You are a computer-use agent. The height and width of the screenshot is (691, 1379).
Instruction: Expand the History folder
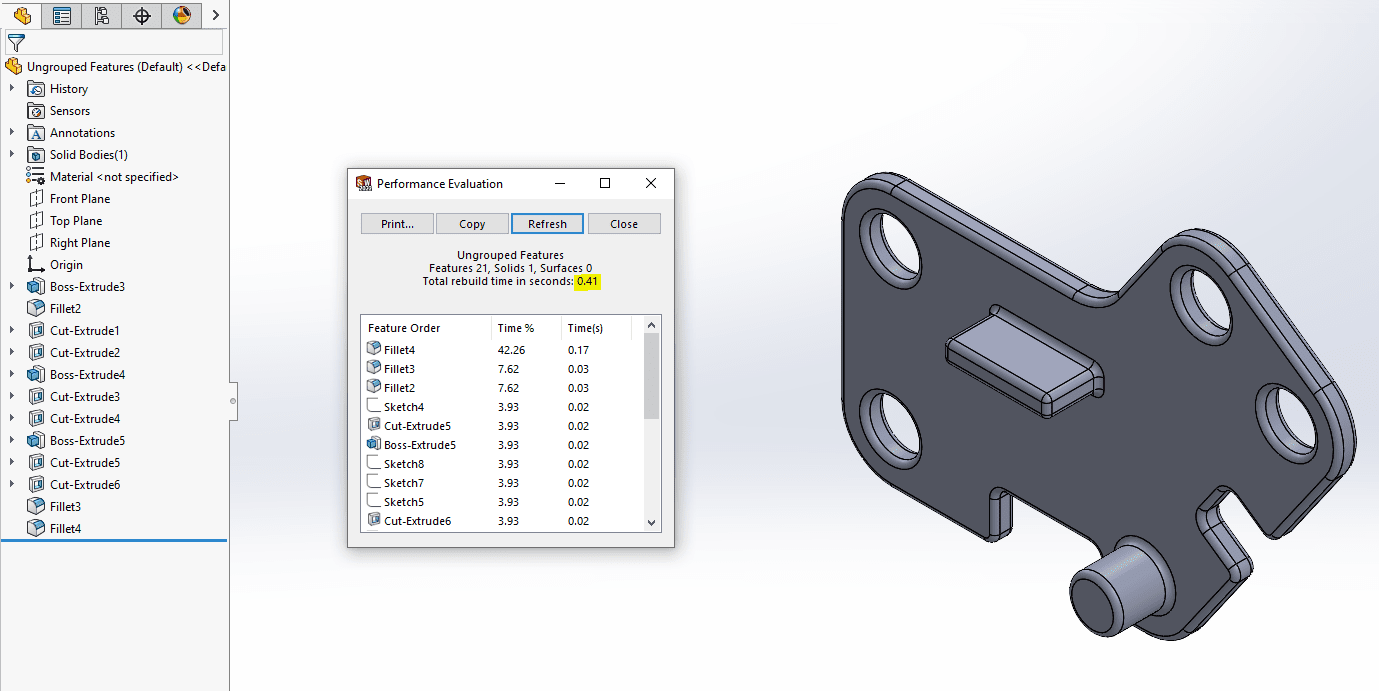(x=12, y=88)
